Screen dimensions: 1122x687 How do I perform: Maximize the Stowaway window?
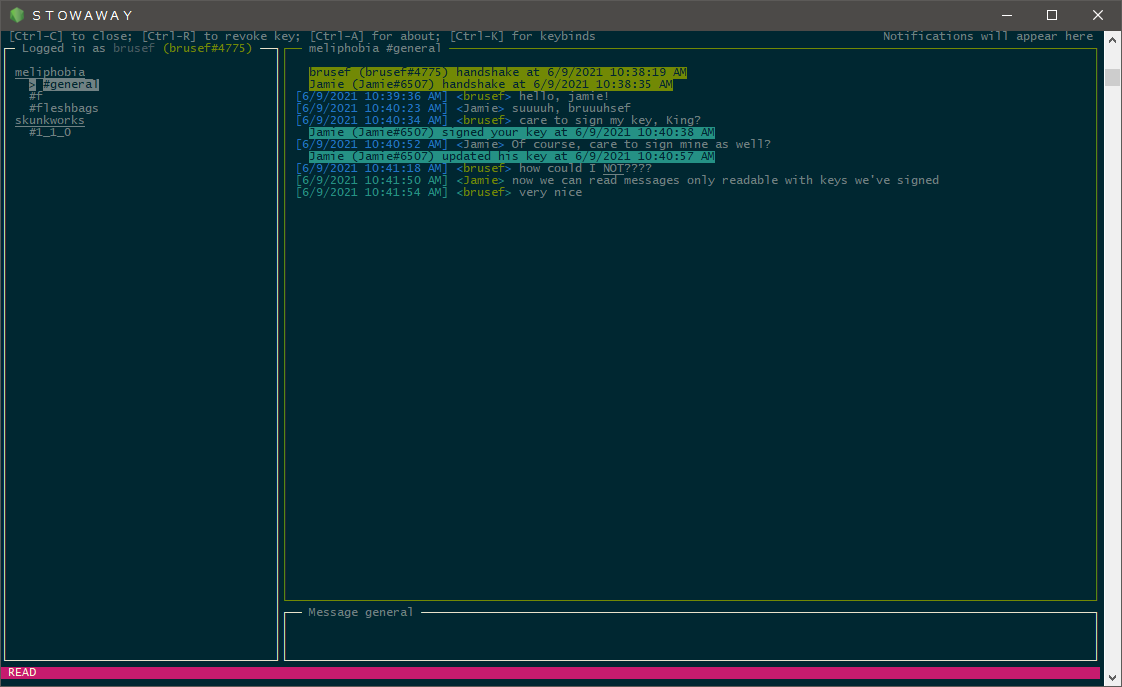[x=1052, y=15]
